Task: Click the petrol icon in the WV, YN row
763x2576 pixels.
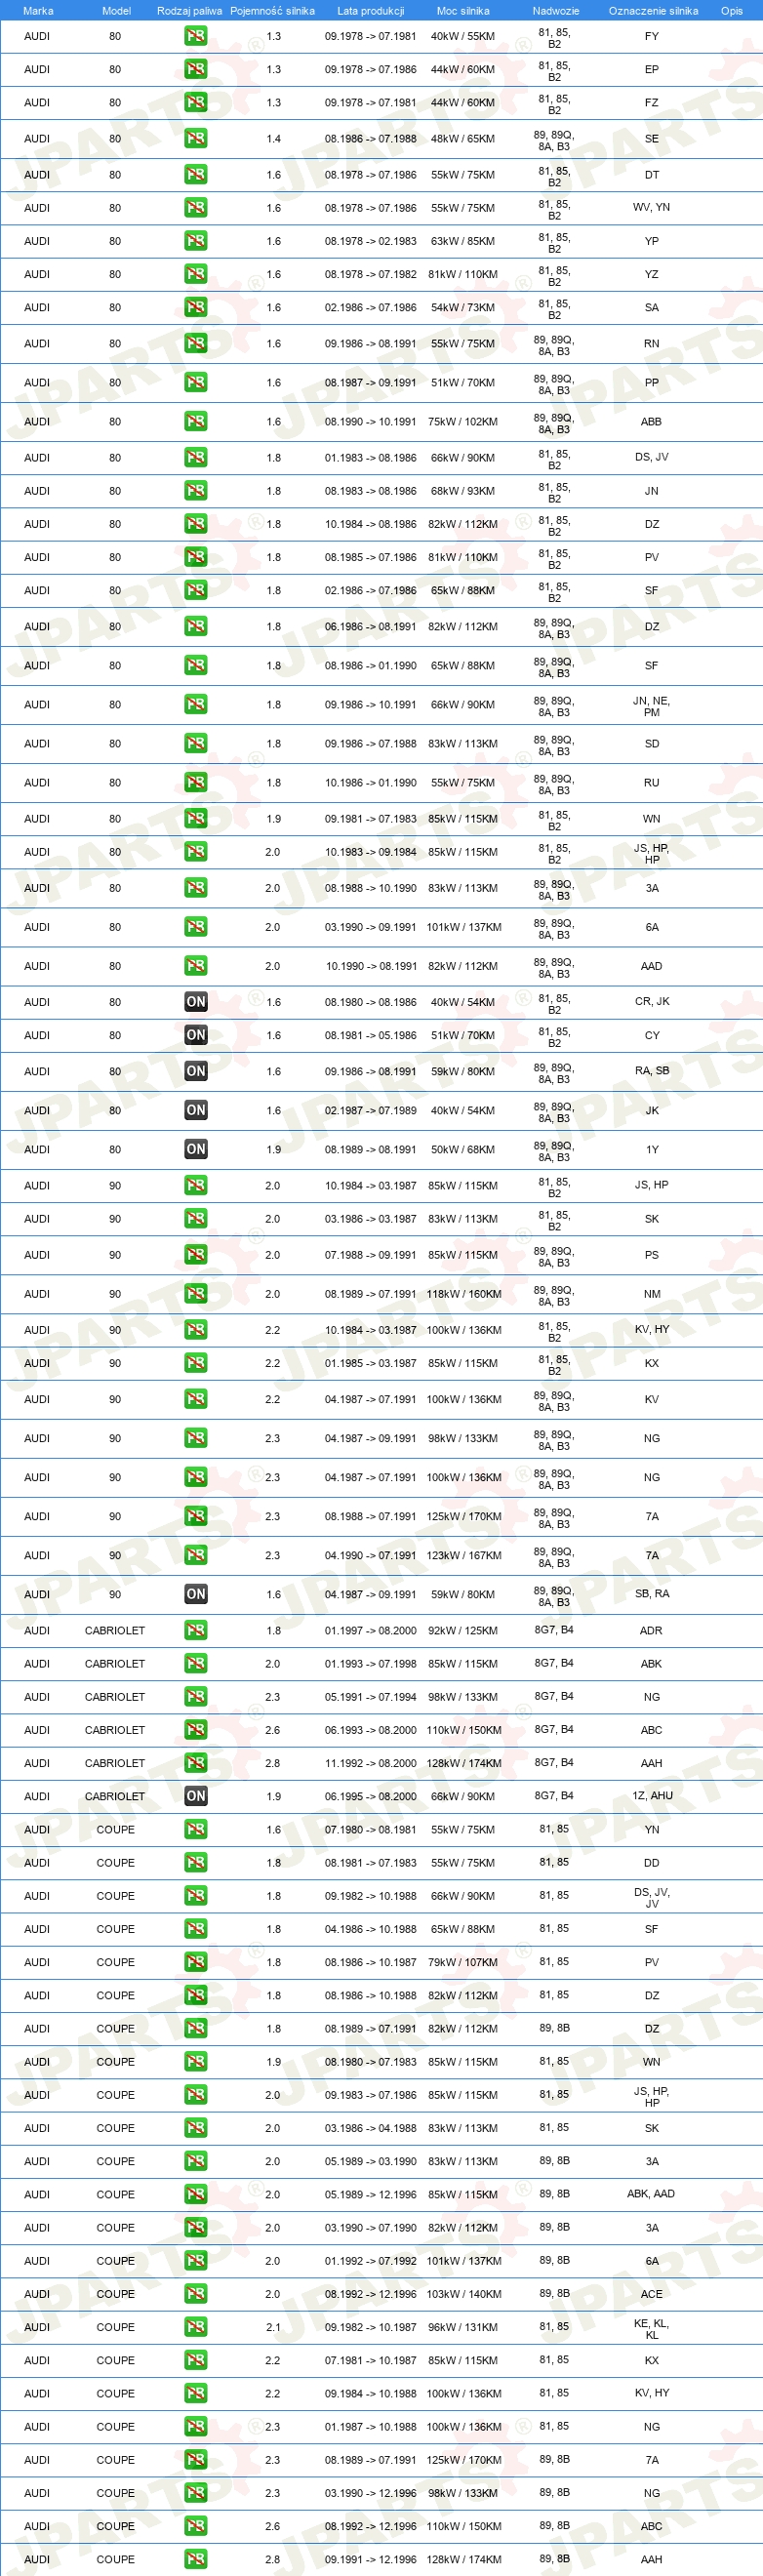Action: [196, 207]
